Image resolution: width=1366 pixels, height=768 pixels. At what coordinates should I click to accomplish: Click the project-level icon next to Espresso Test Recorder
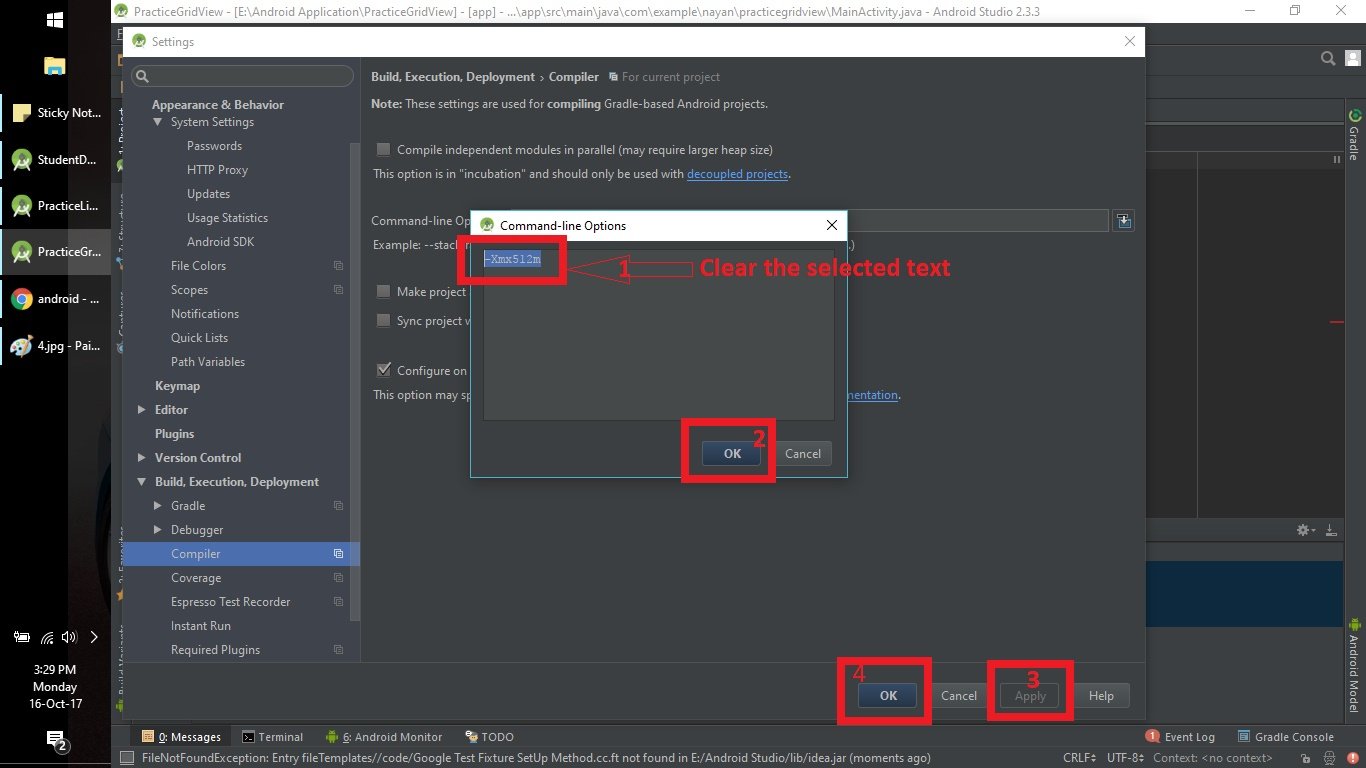point(338,602)
